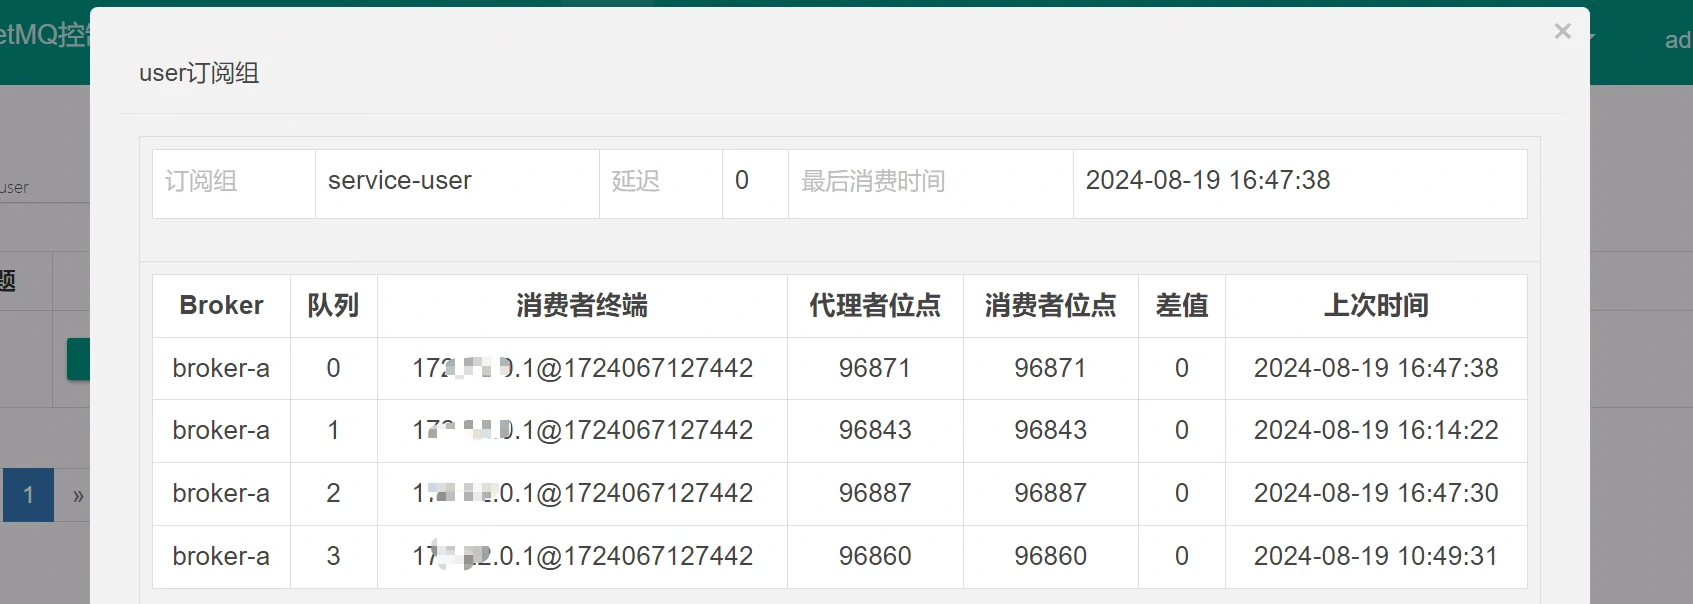The height and width of the screenshot is (604, 1693).
Task: Select page 1 in the pagination
Action: pyautogui.click(x=29, y=495)
